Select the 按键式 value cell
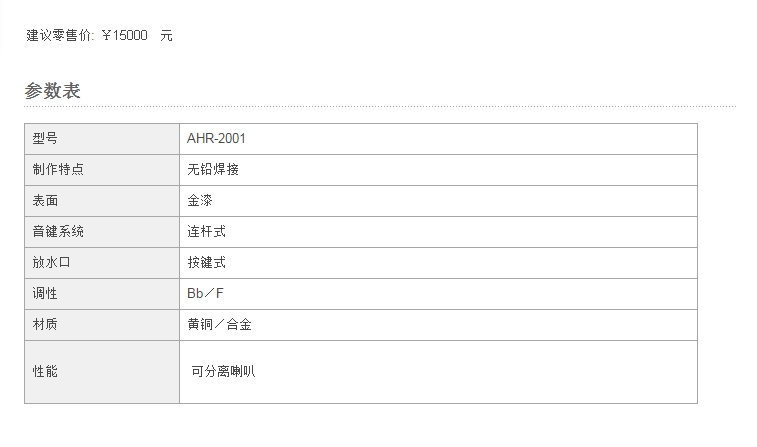Viewport: 757px width, 447px height. click(x=438, y=263)
